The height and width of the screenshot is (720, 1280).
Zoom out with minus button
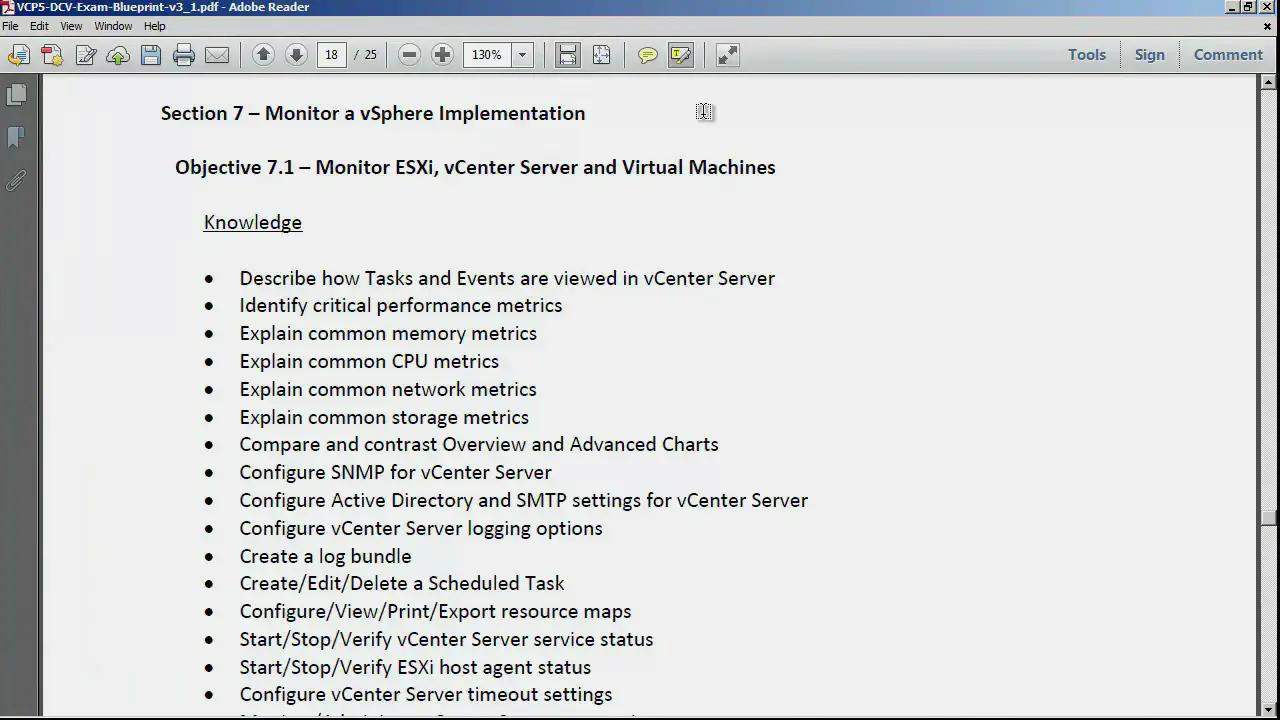409,55
